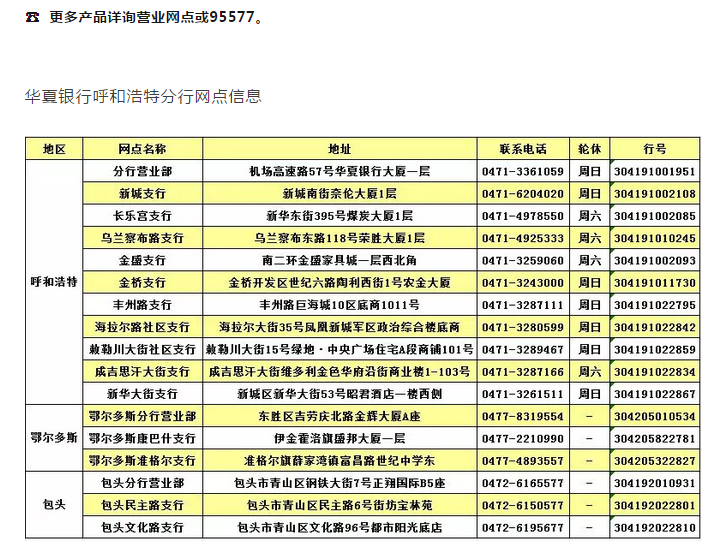Click the 呼和浩特 region cell
This screenshot has height=553, width=726.
54,282
